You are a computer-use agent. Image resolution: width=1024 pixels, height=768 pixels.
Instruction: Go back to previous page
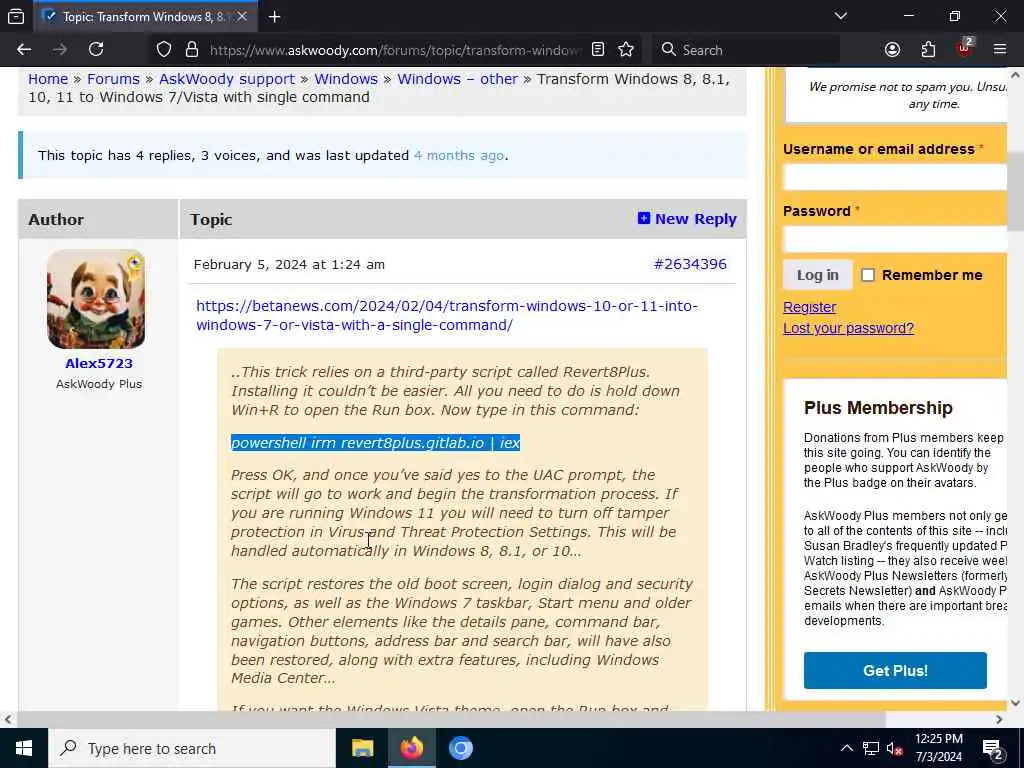[x=24, y=50]
